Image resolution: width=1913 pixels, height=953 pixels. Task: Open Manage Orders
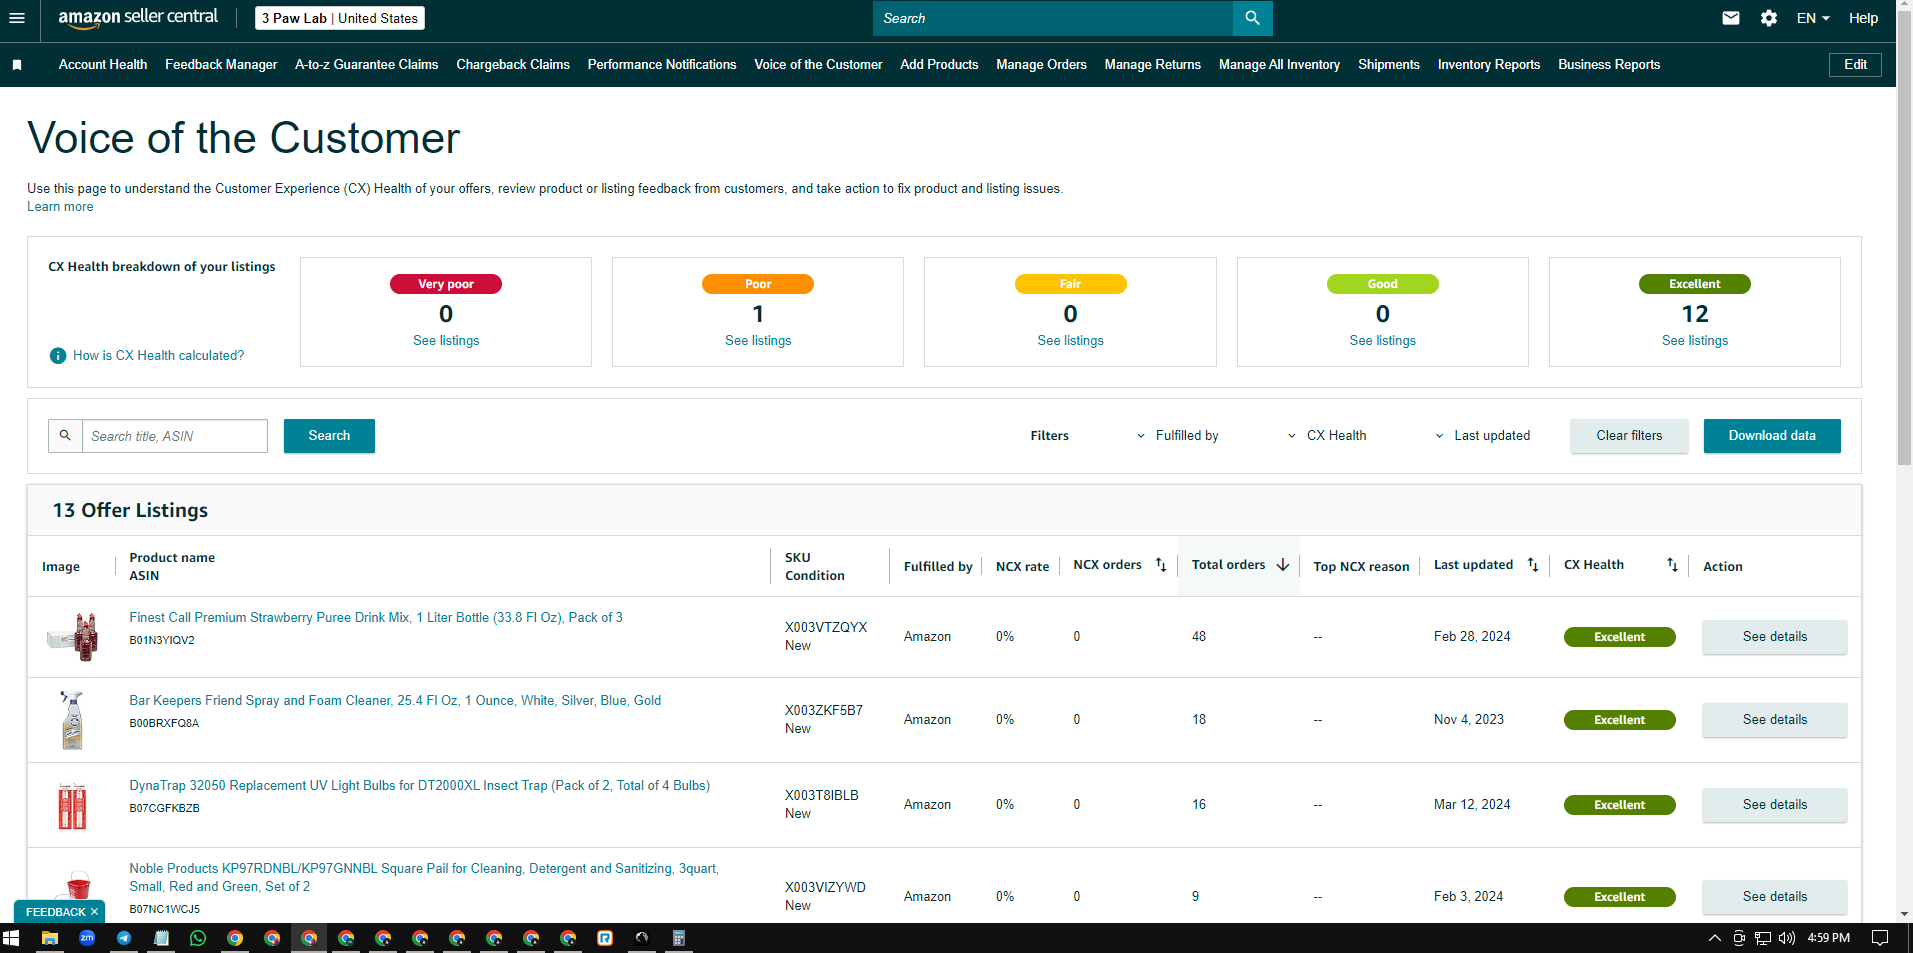[x=1041, y=65]
